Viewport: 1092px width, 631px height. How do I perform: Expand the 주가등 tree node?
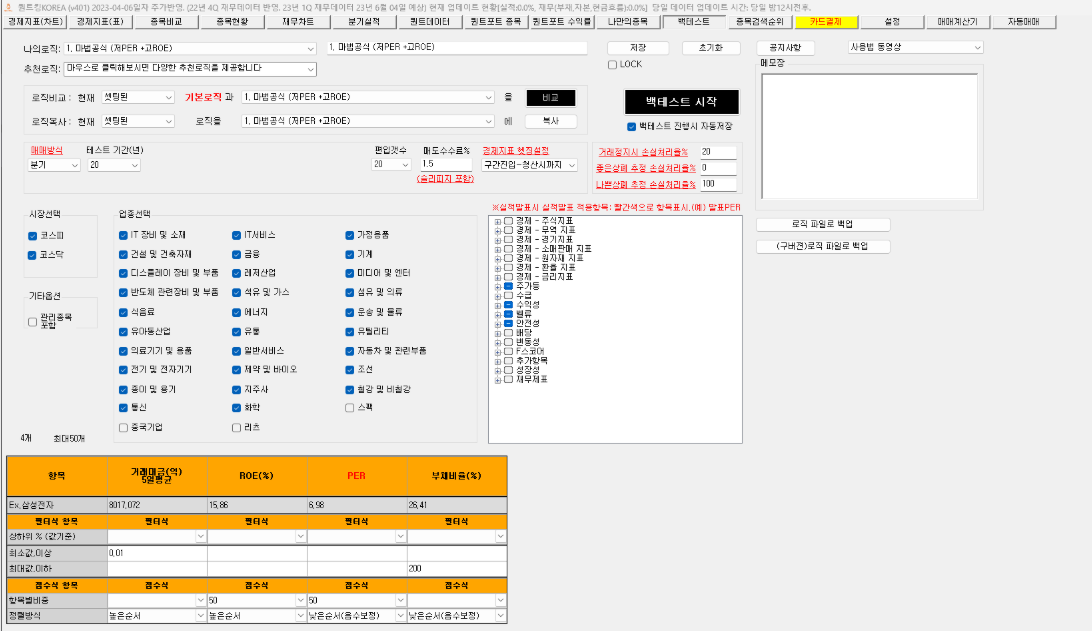point(497,287)
